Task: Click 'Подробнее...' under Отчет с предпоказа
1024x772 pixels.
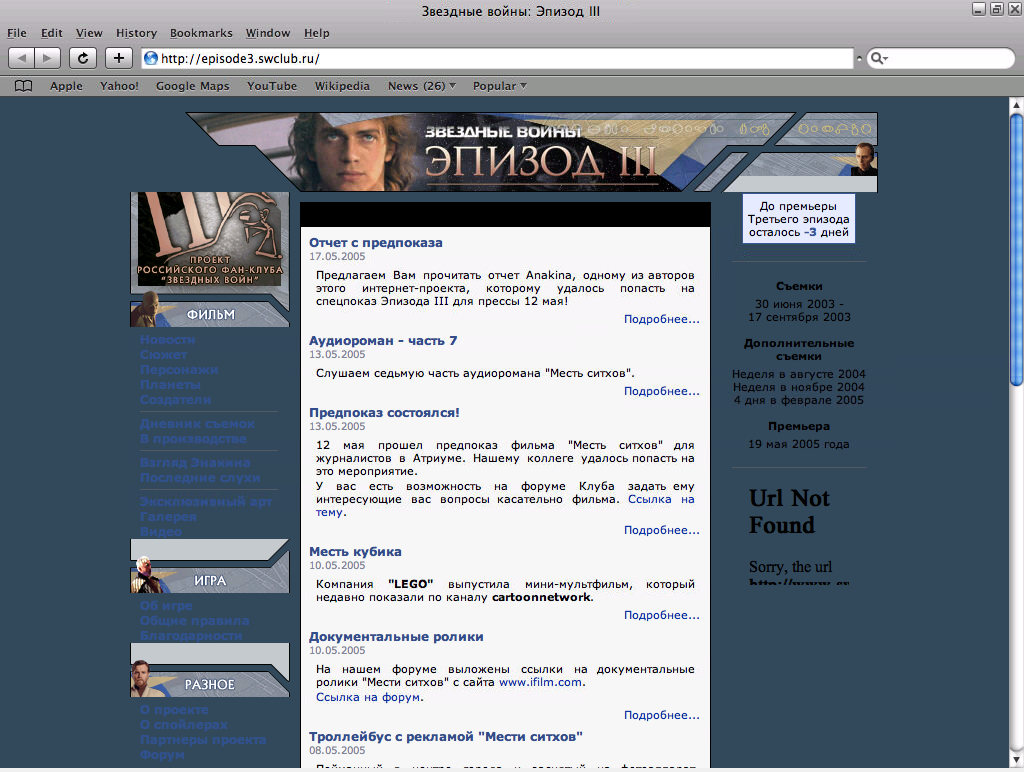Action: coord(662,319)
